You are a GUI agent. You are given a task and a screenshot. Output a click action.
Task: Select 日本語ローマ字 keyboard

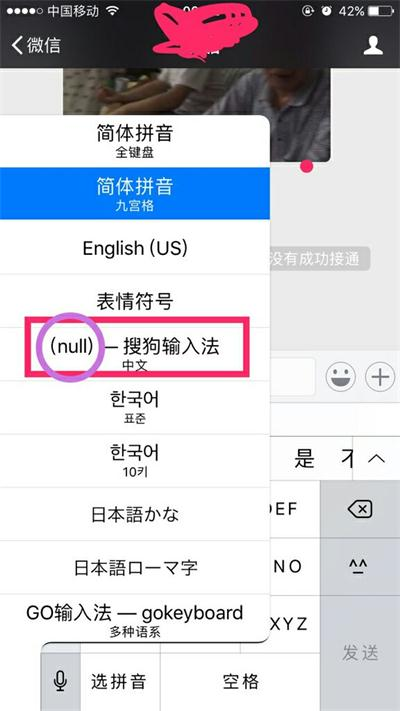click(x=135, y=567)
